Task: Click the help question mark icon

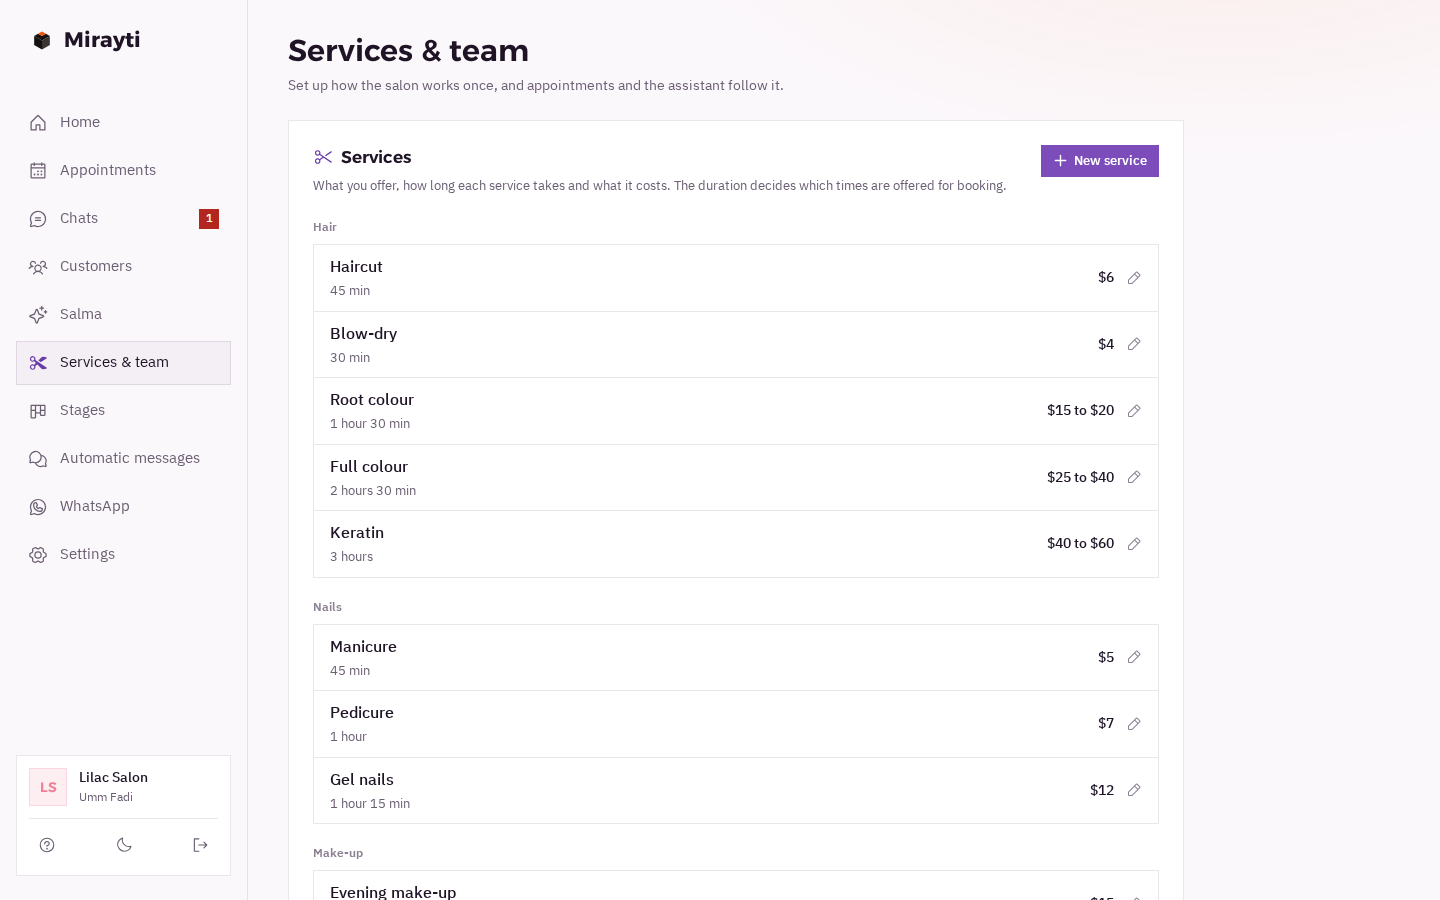Action: pos(47,845)
